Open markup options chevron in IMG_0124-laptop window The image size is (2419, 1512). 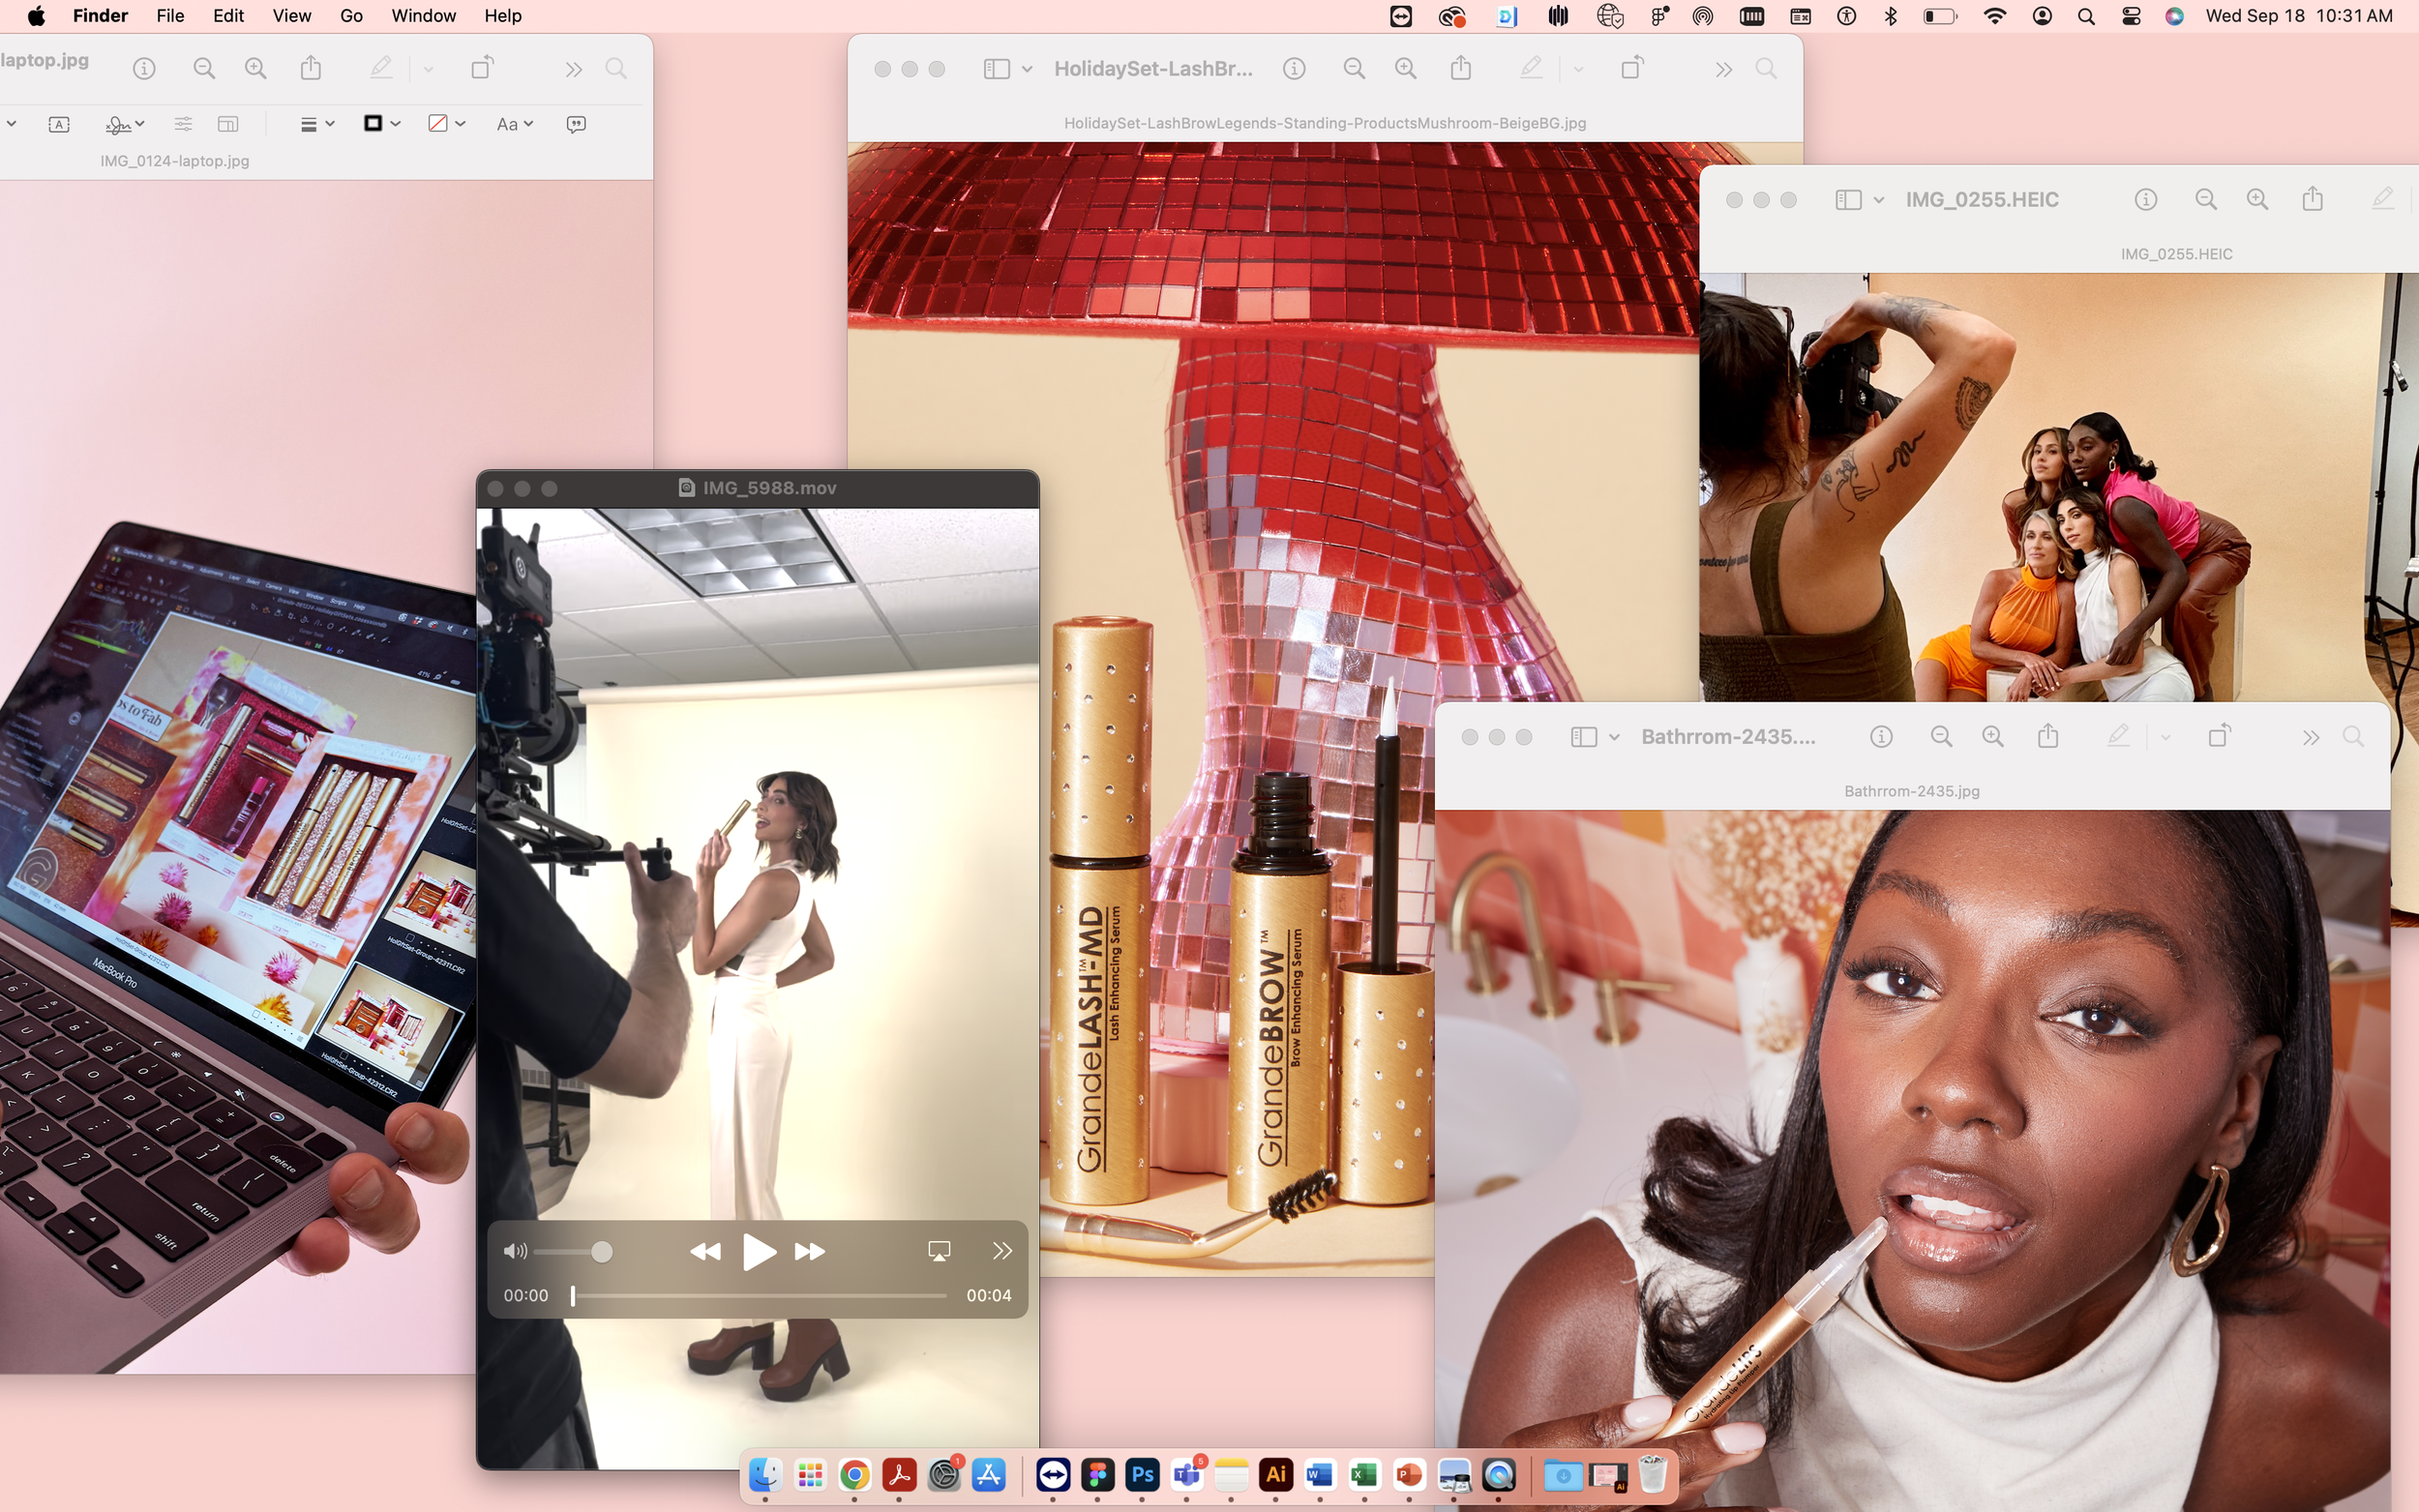point(428,69)
